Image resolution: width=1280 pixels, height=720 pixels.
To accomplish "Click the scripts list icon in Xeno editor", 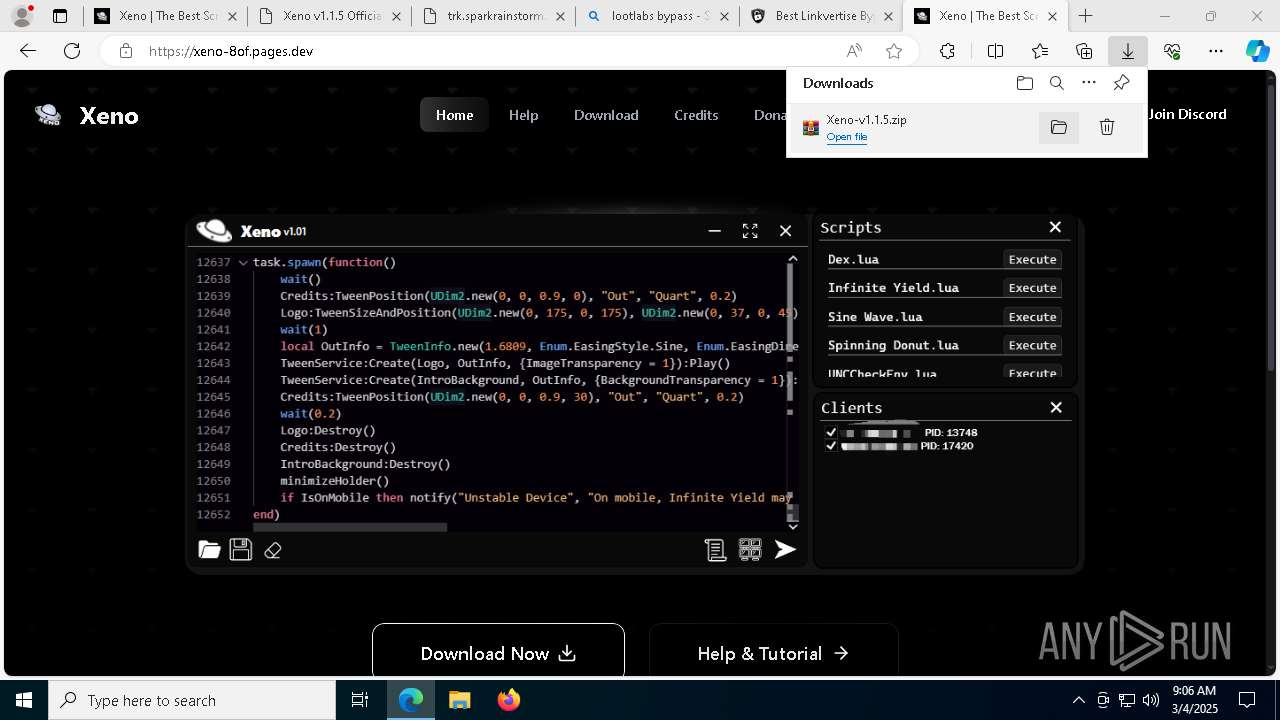I will pyautogui.click(x=715, y=549).
